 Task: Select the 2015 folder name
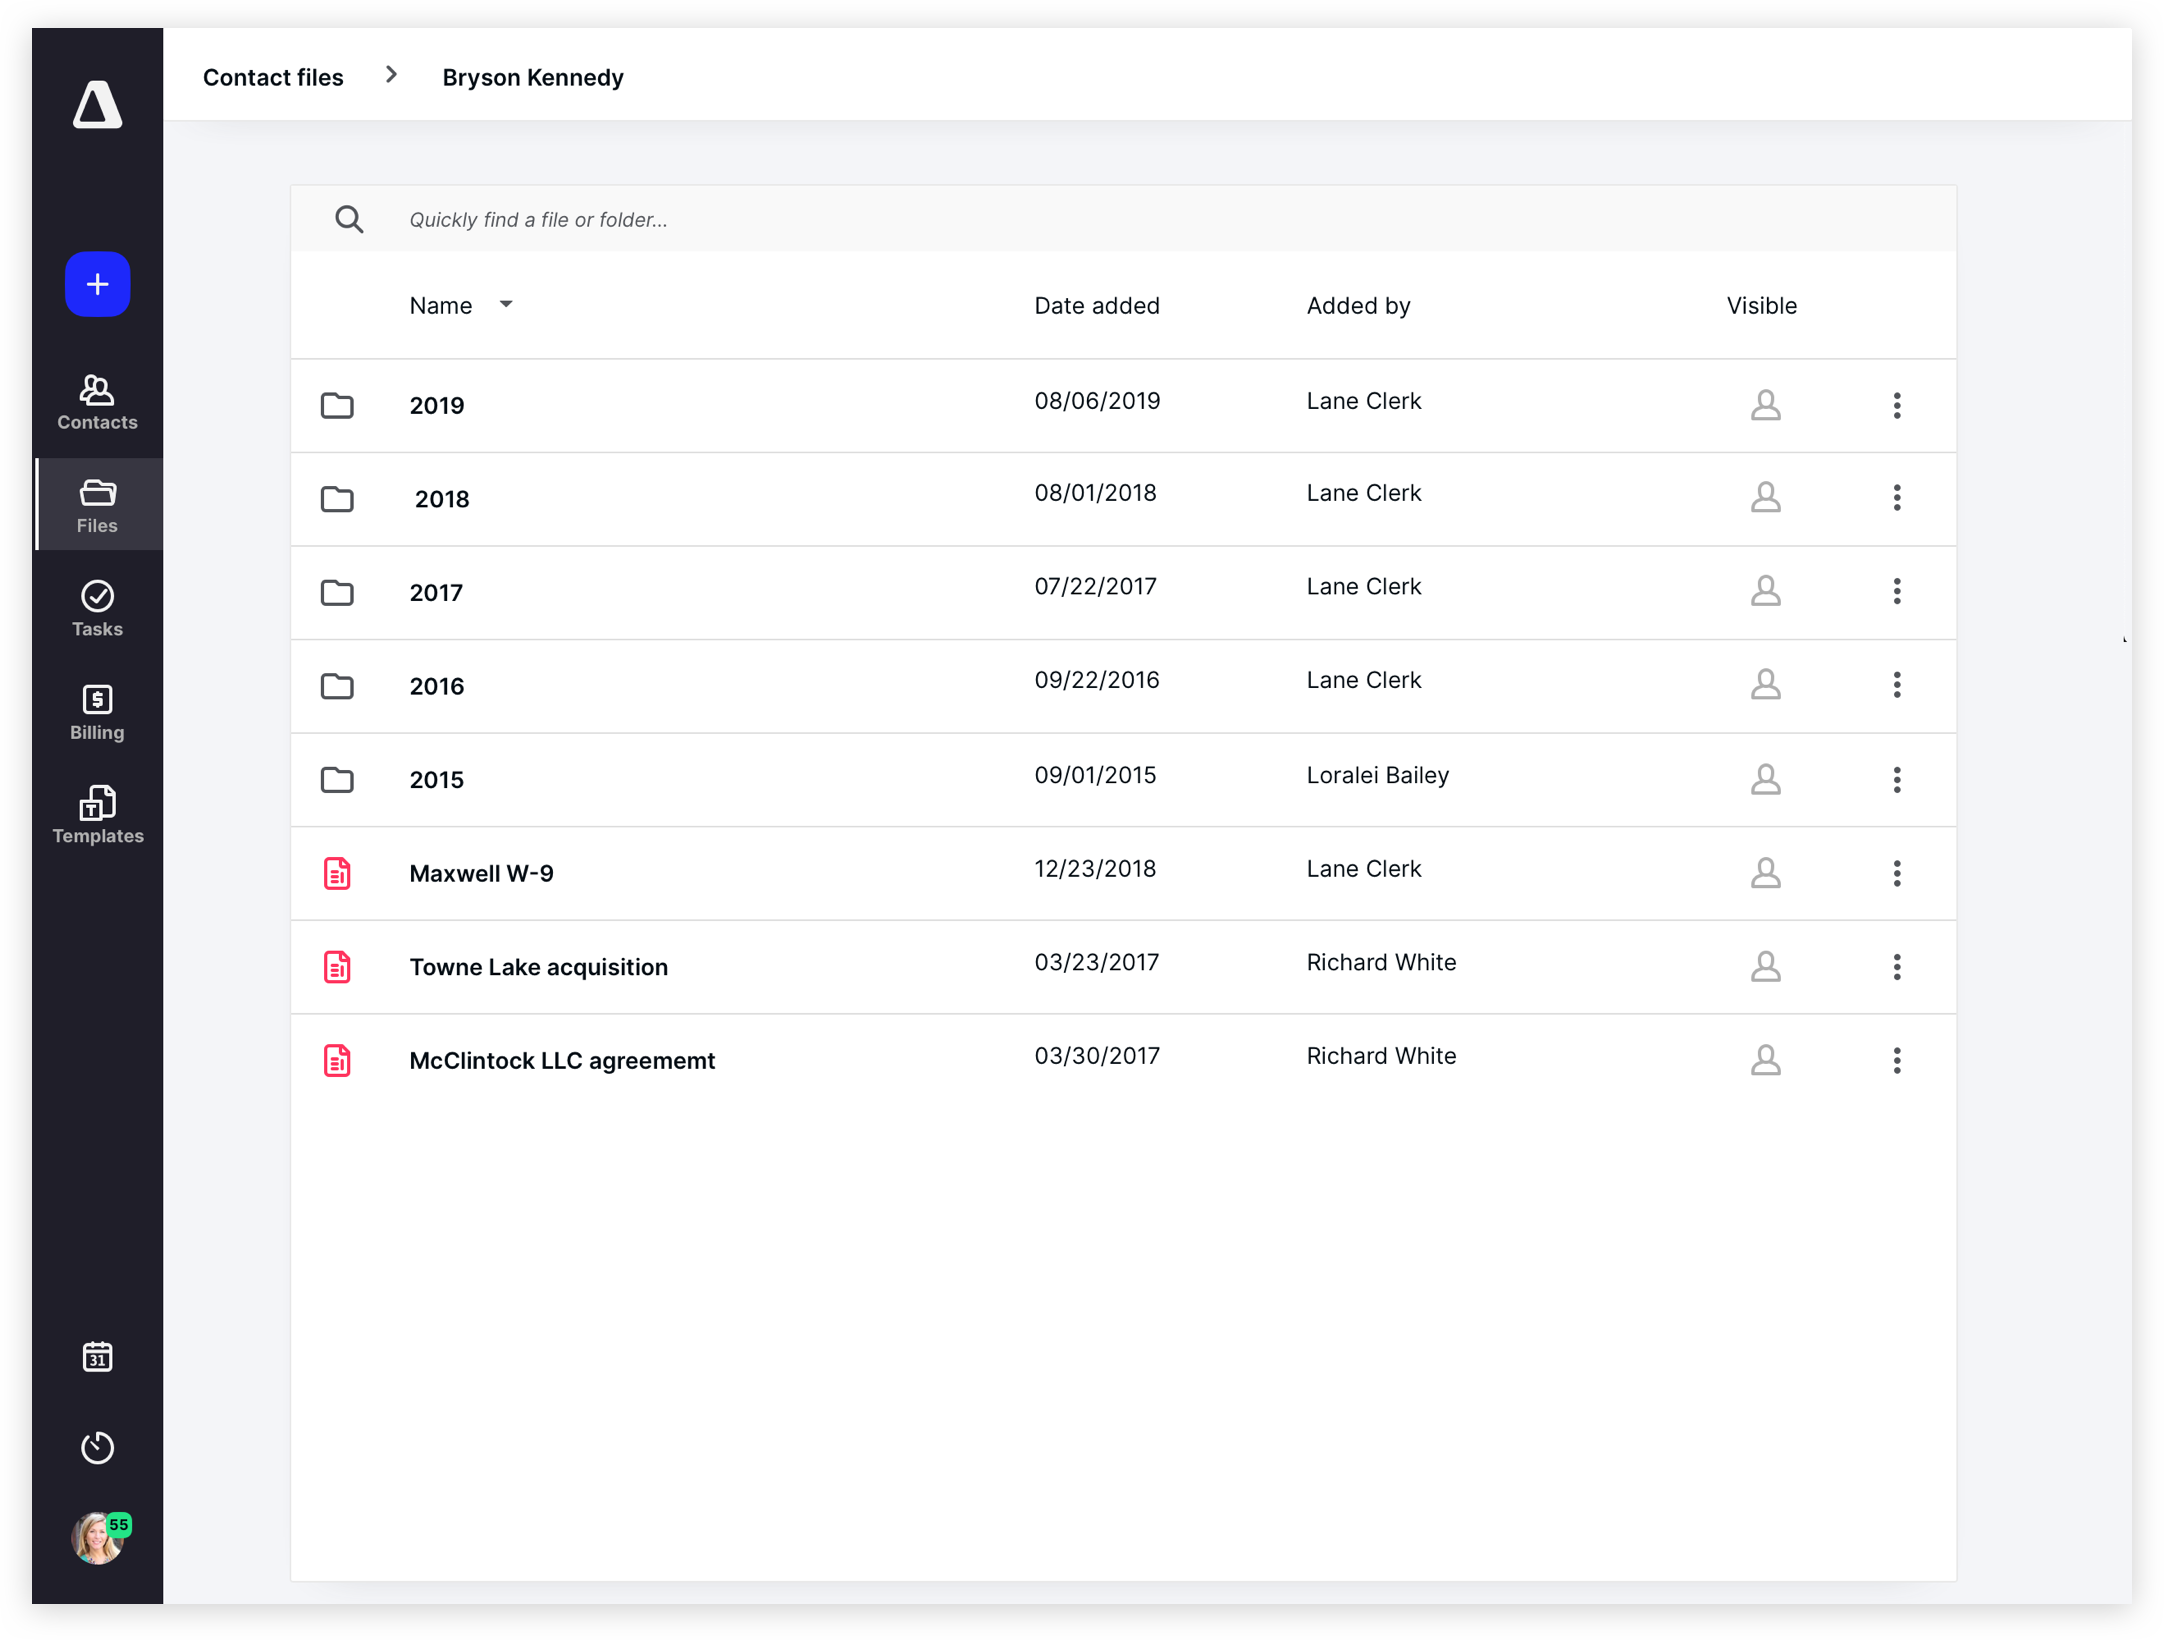(436, 779)
